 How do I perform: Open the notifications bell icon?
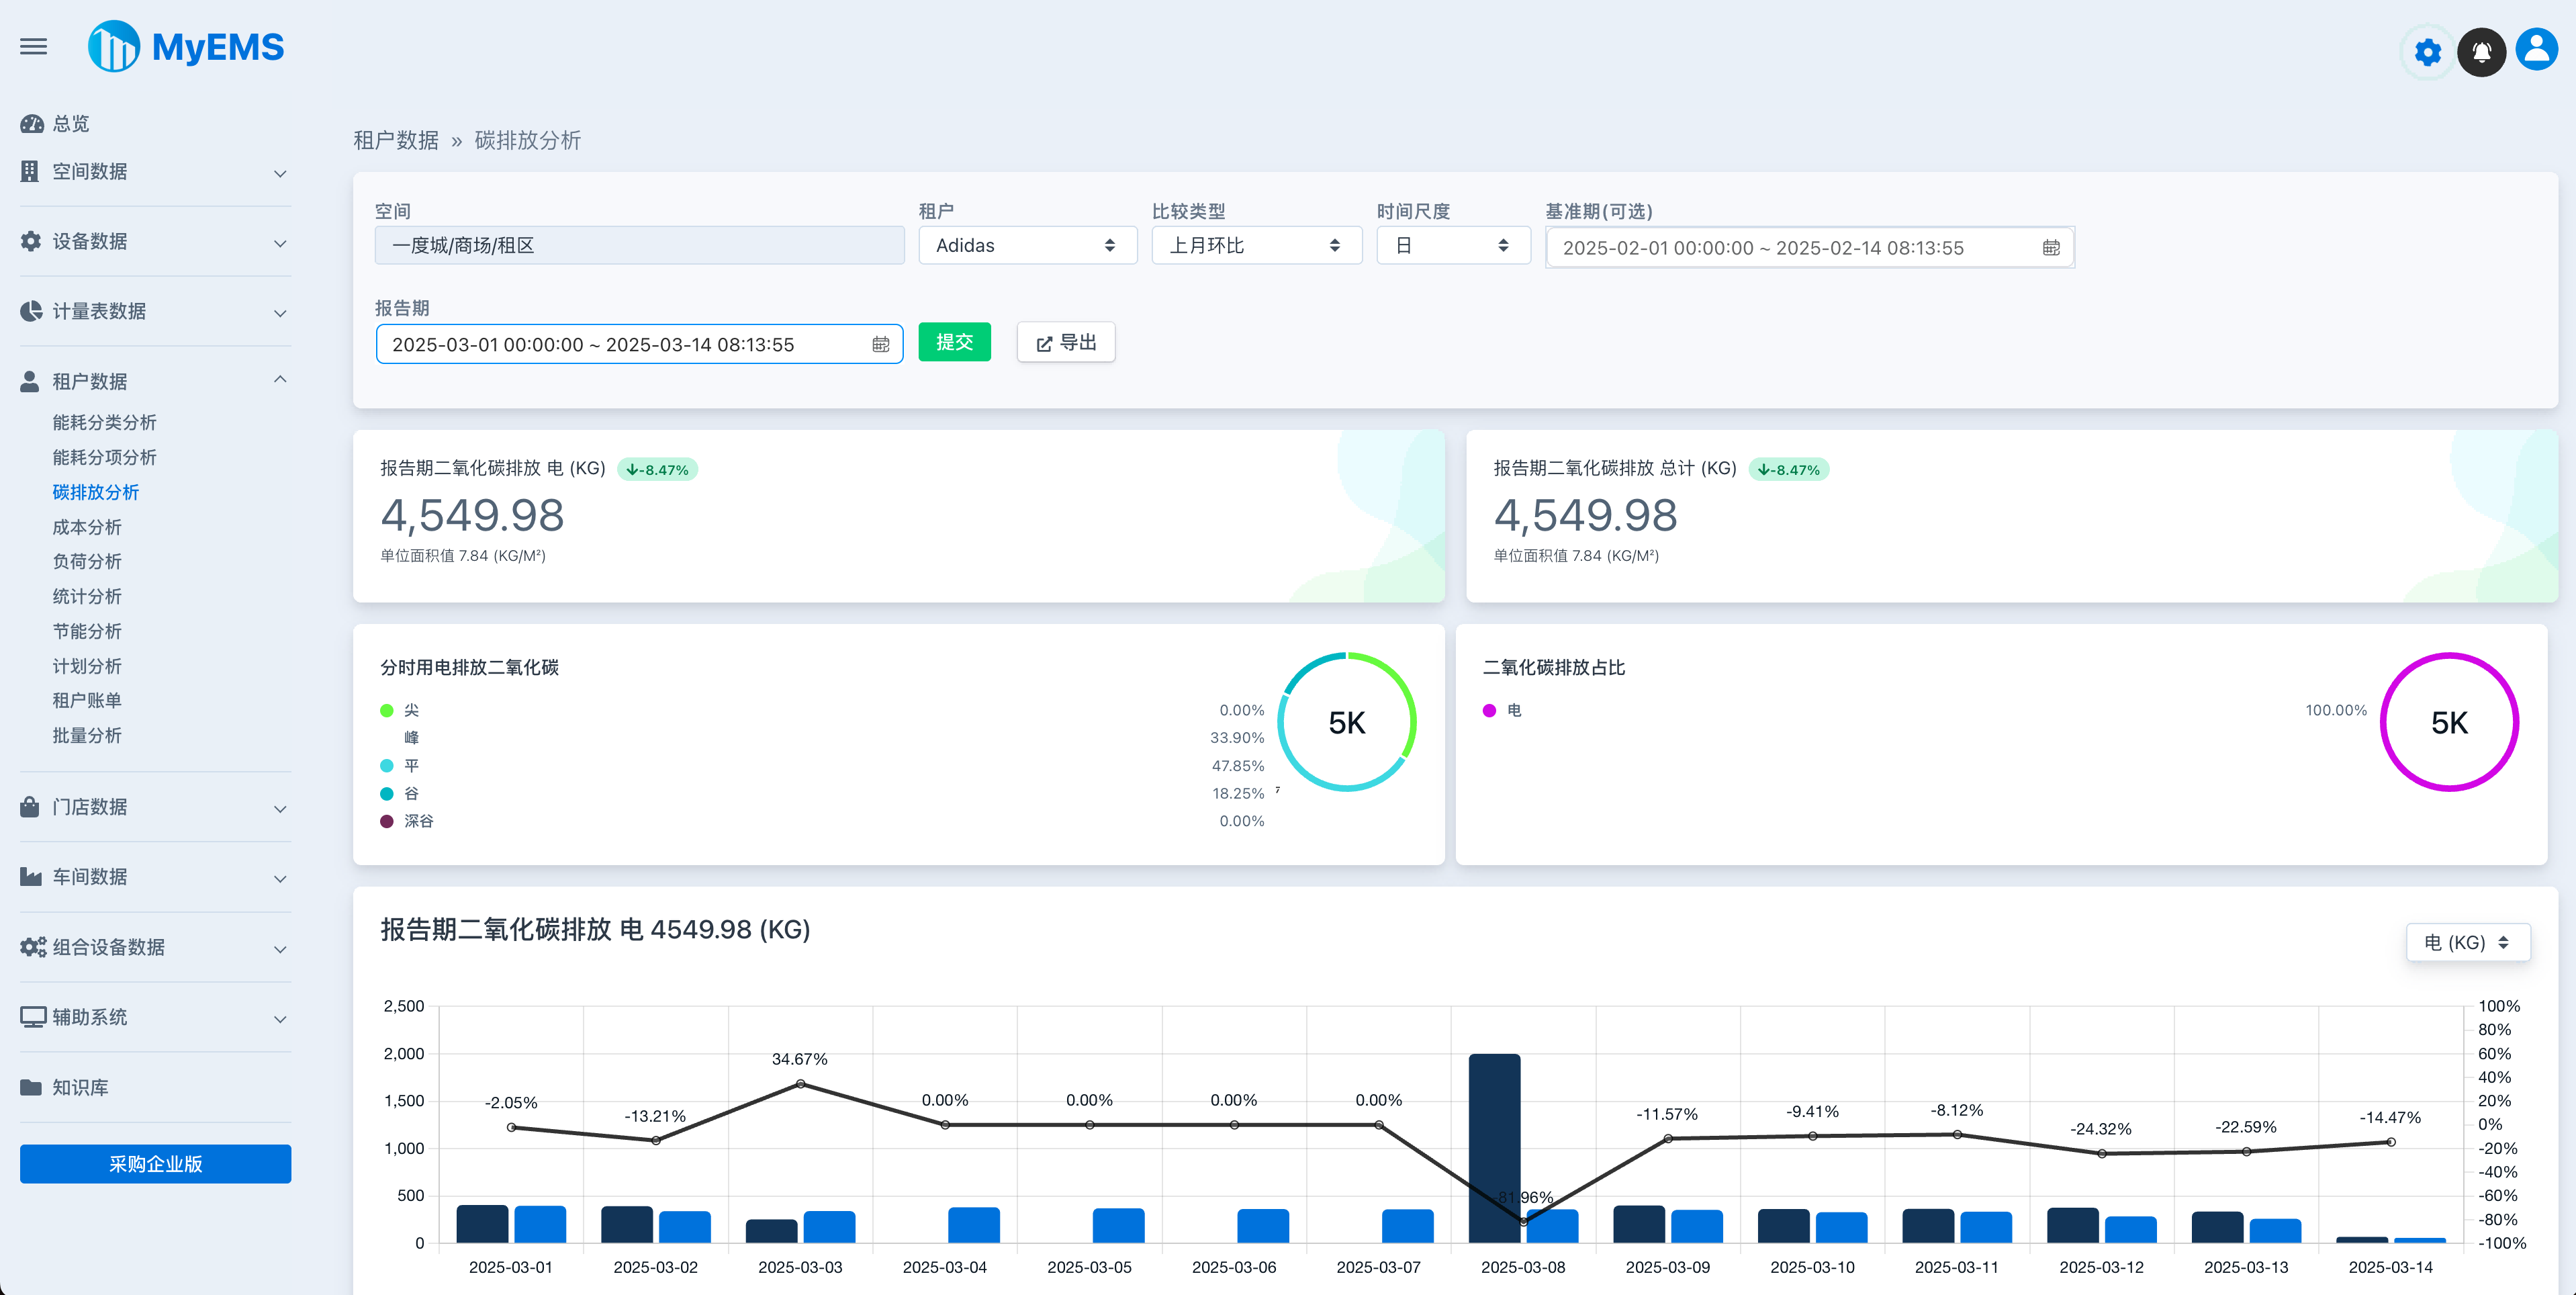point(2481,52)
